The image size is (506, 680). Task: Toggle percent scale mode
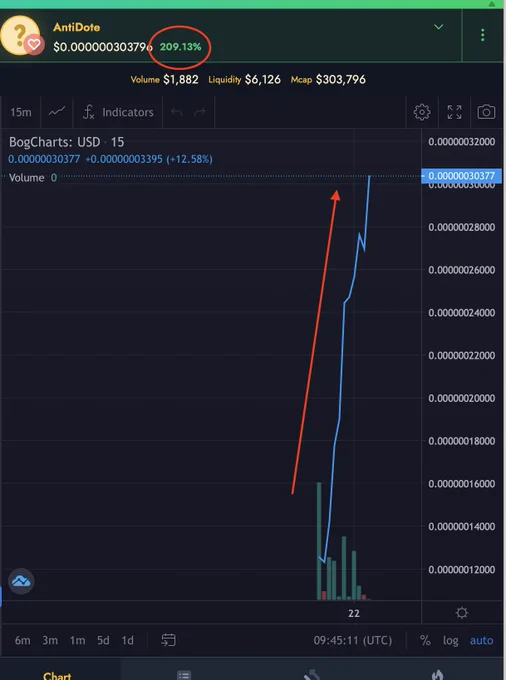point(425,640)
